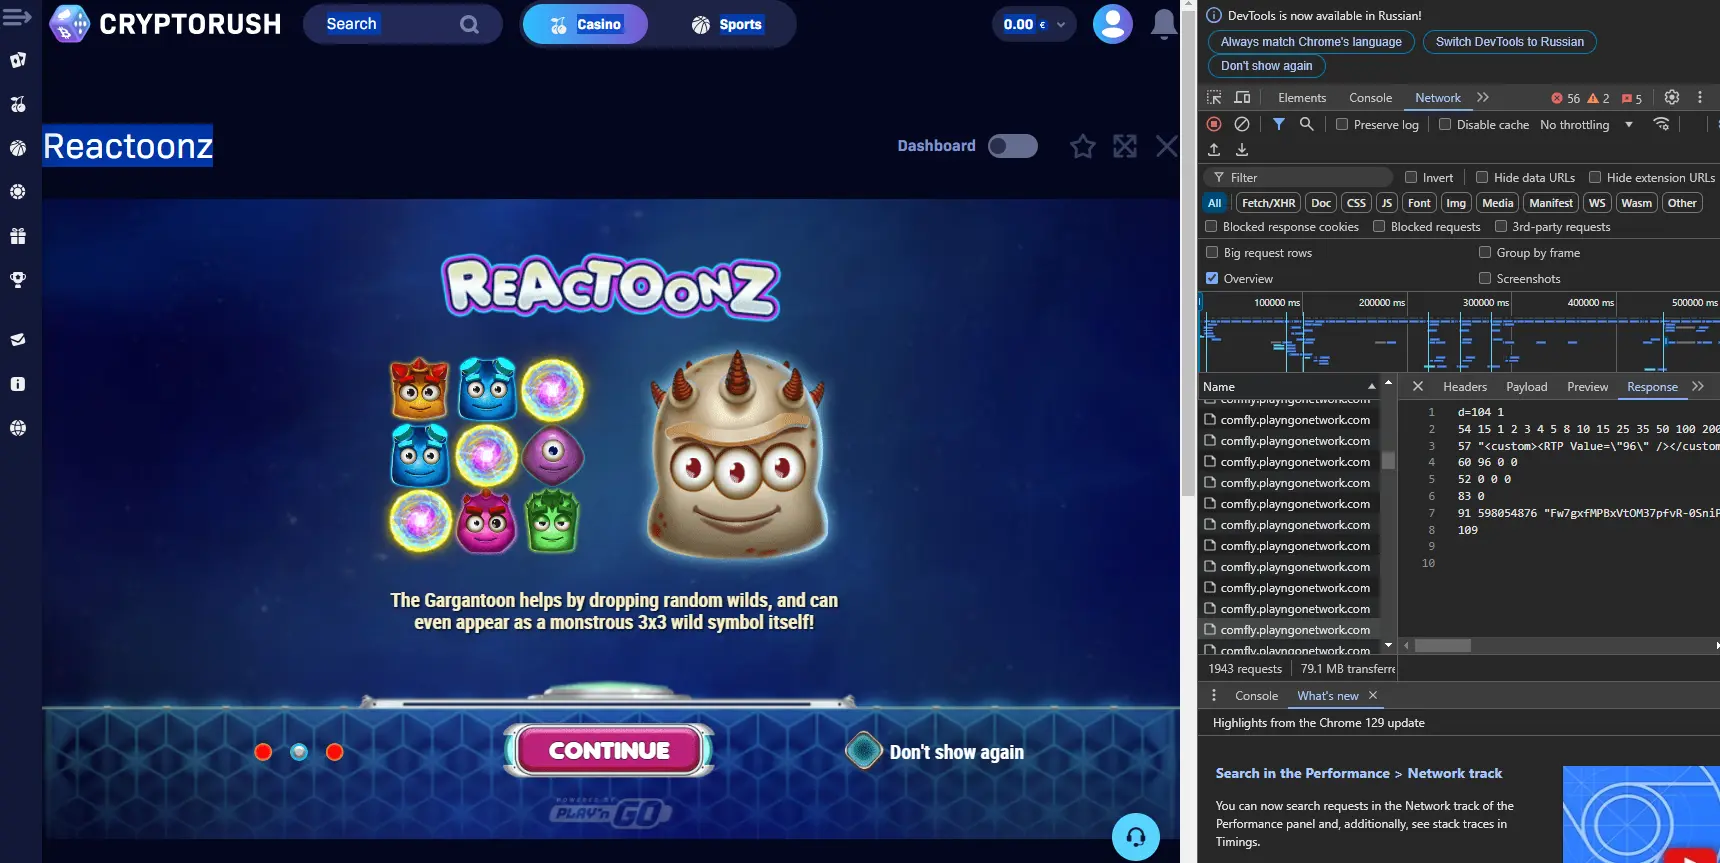Toggle the device toolbar in DevTools
The image size is (1720, 863).
pyautogui.click(x=1242, y=97)
